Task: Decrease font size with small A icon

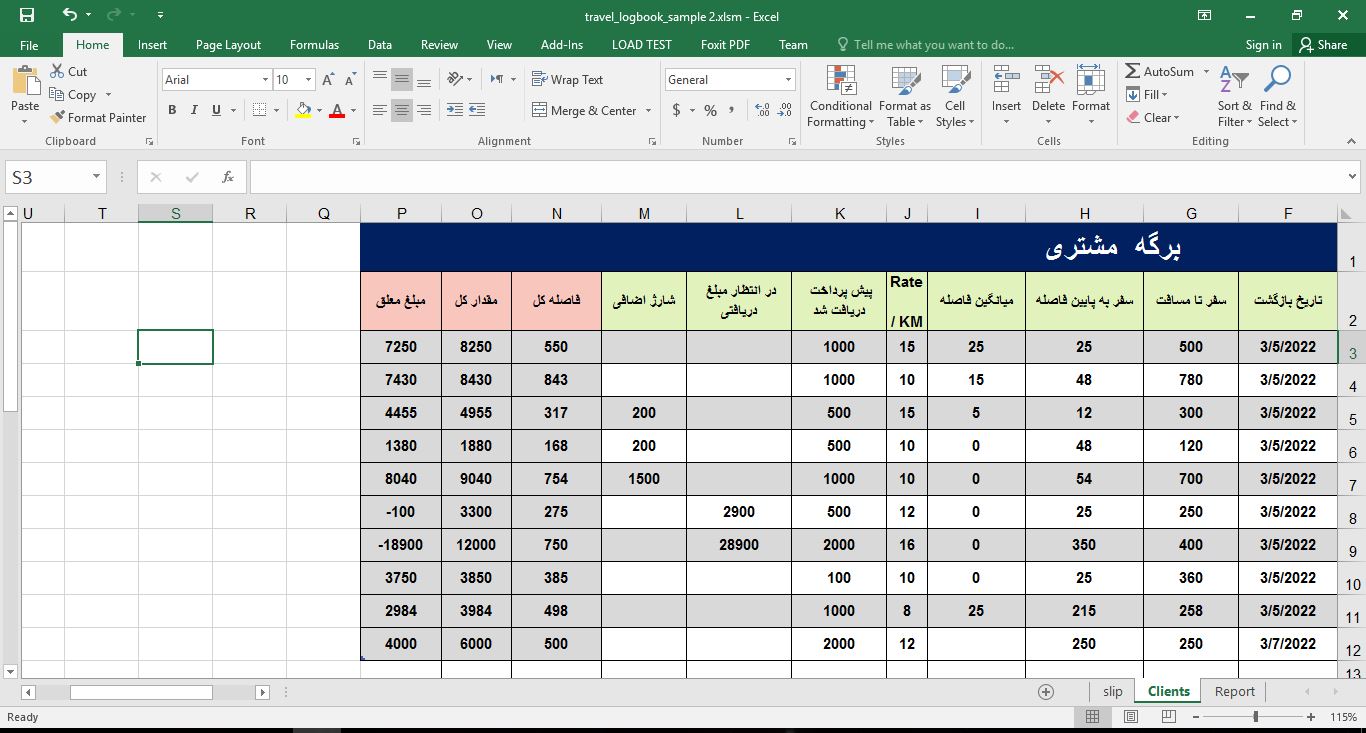Action: [x=350, y=80]
